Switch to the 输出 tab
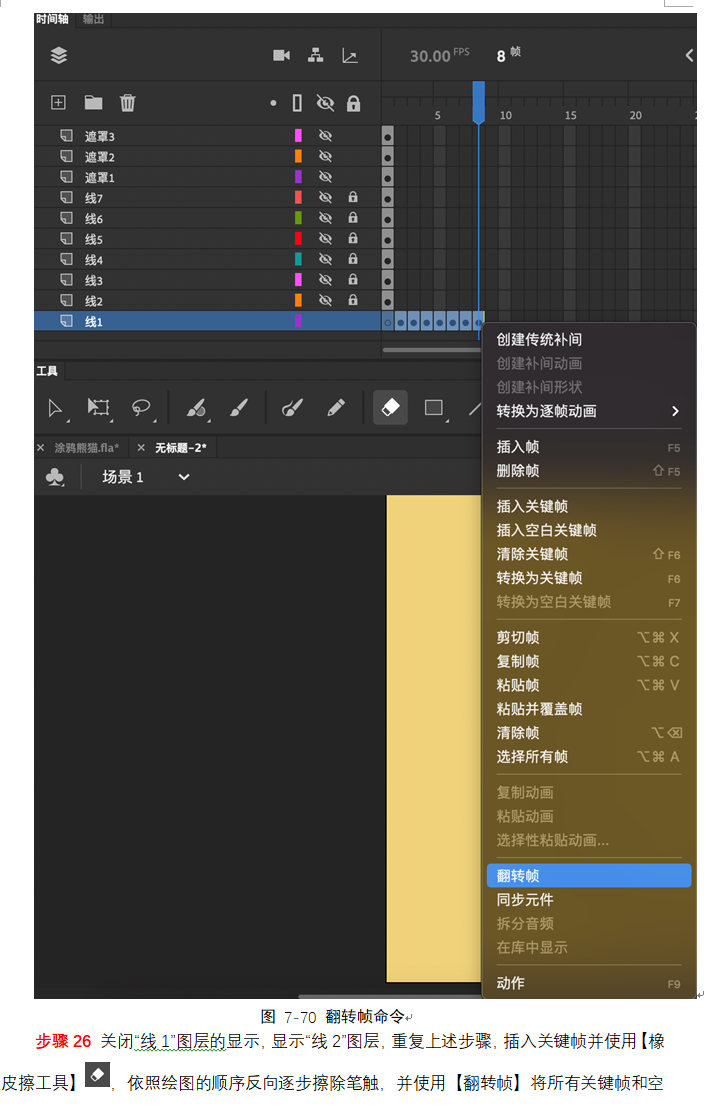709x1119 pixels. click(x=94, y=19)
